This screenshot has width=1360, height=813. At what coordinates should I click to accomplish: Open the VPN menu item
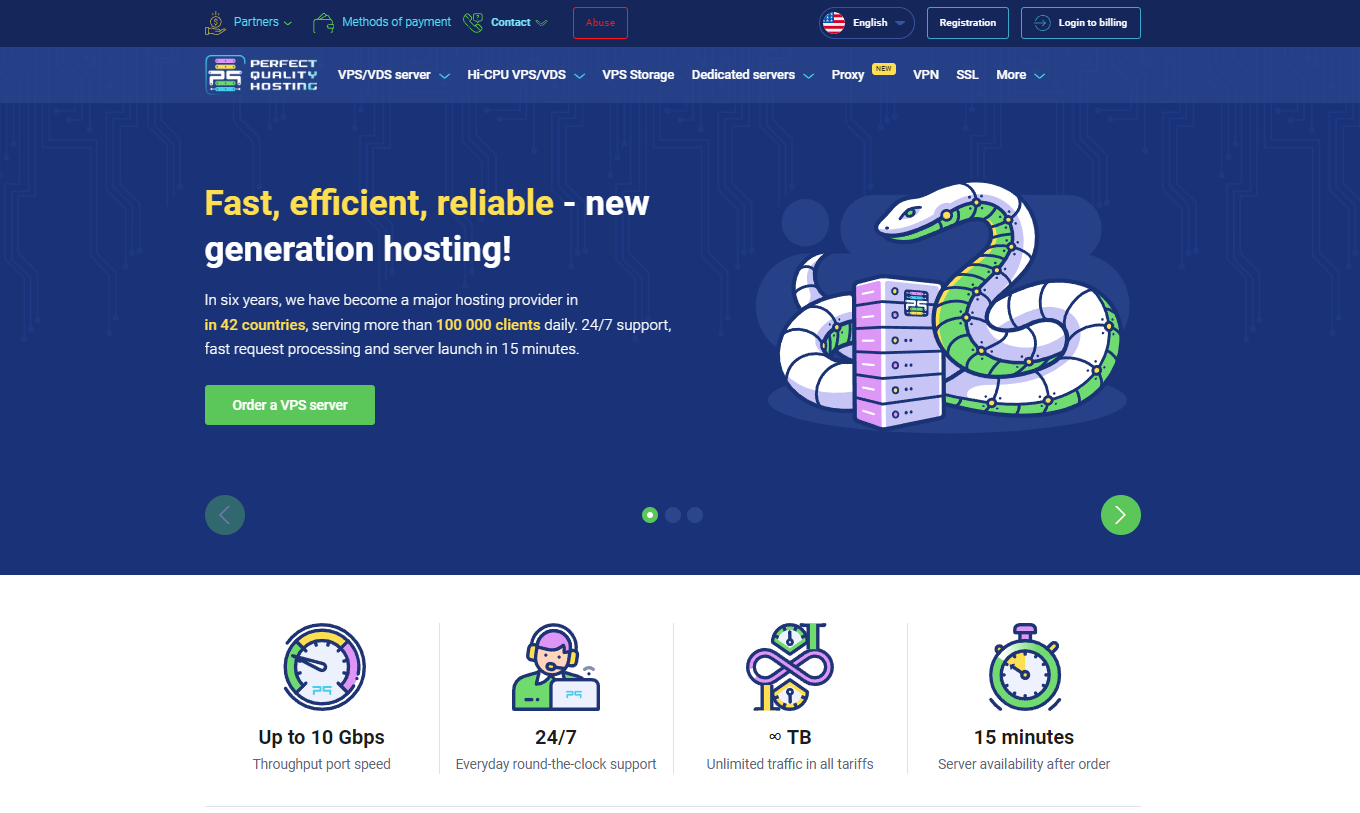926,75
